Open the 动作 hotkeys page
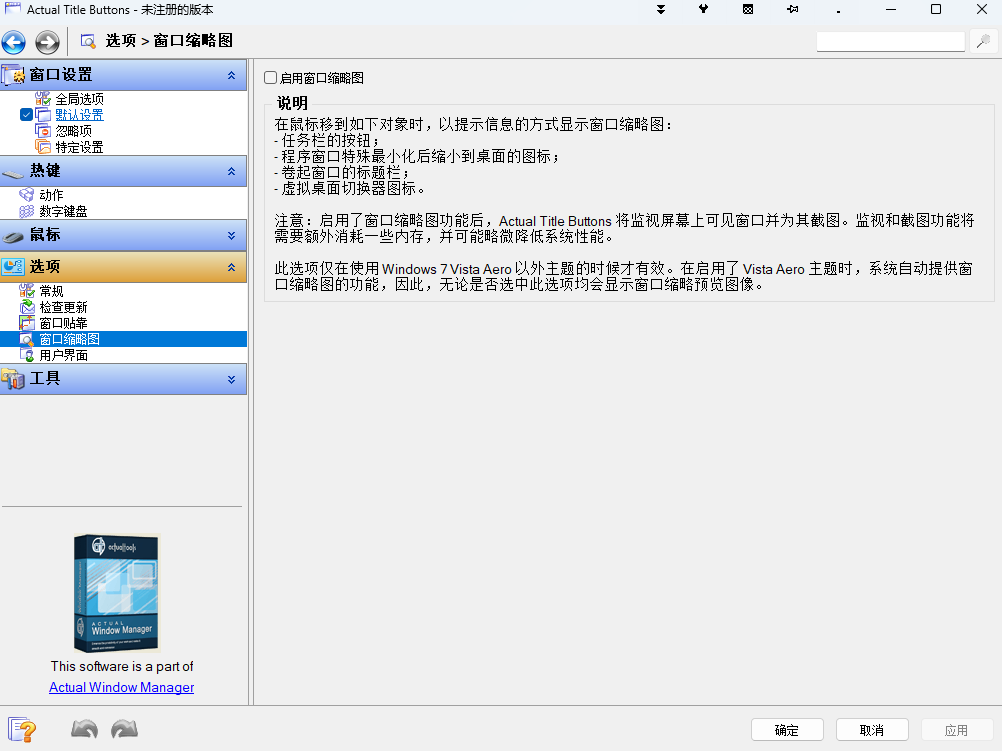 click(51, 194)
